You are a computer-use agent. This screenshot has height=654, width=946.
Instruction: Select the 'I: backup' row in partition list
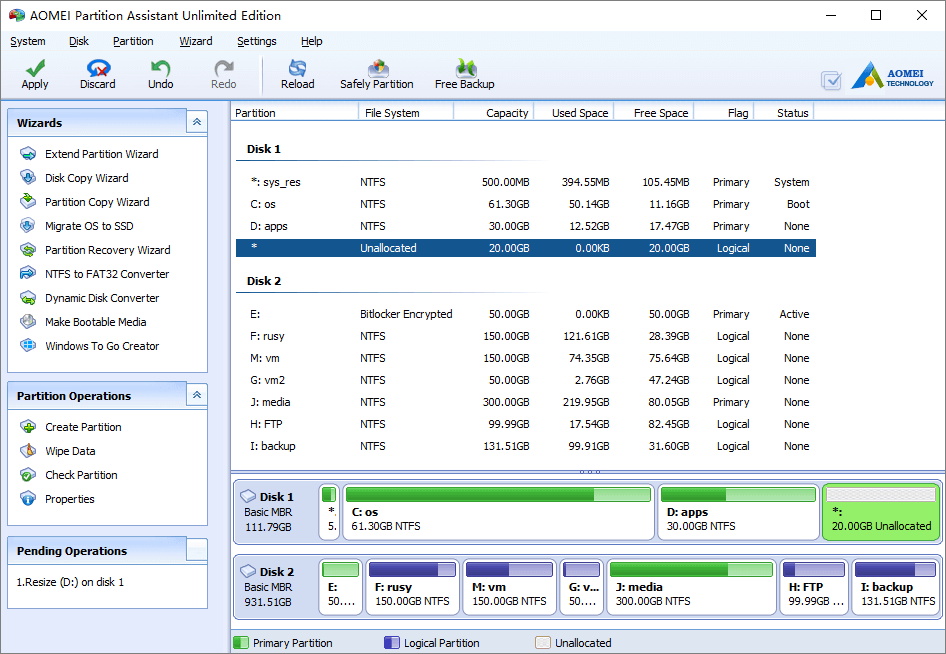(525, 446)
